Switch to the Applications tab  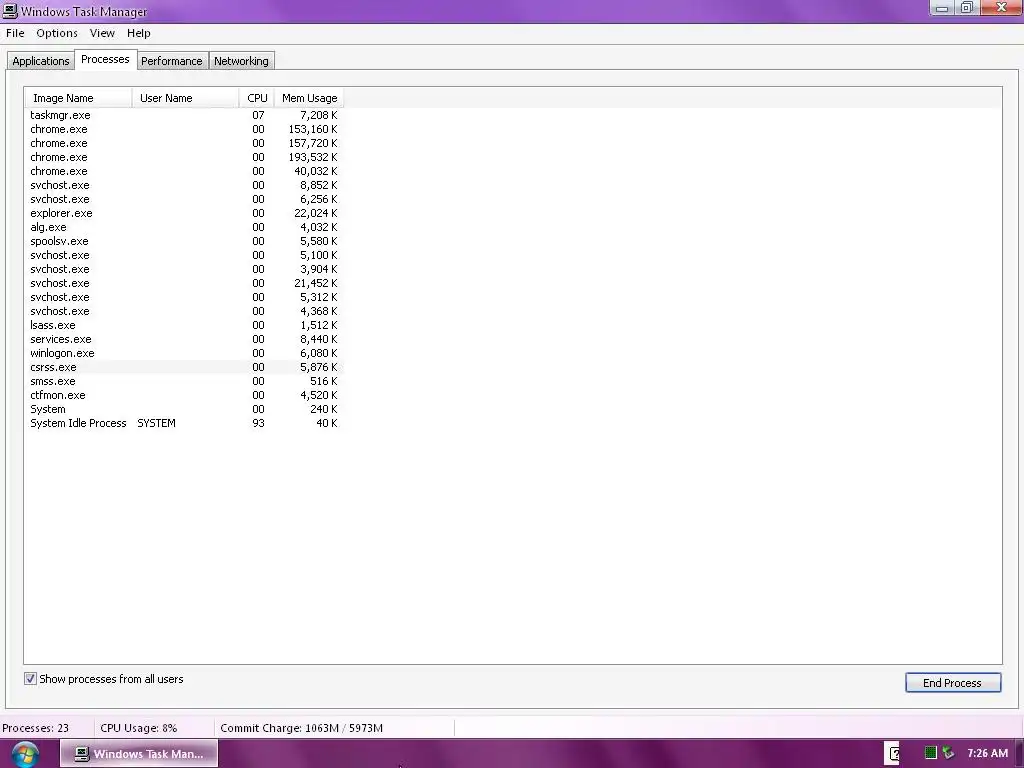(x=40, y=61)
